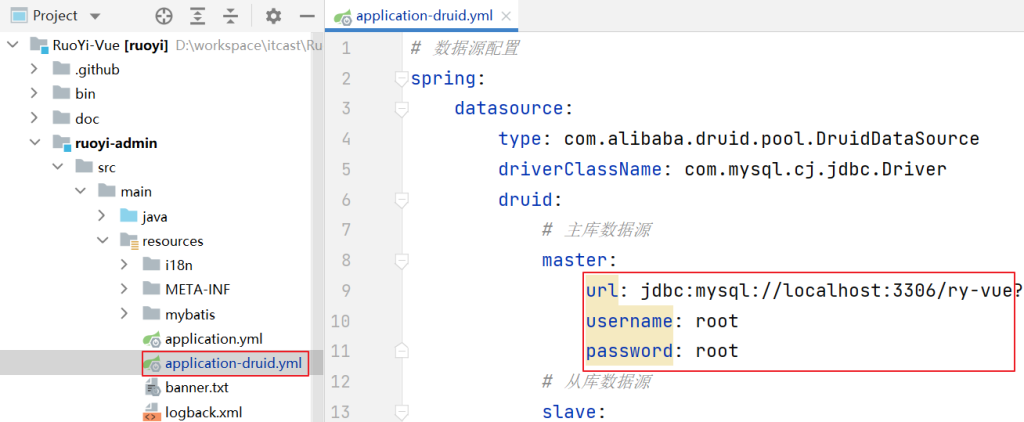1024x422 pixels.
Task: Select the mybatis folder
Action: tap(190, 314)
